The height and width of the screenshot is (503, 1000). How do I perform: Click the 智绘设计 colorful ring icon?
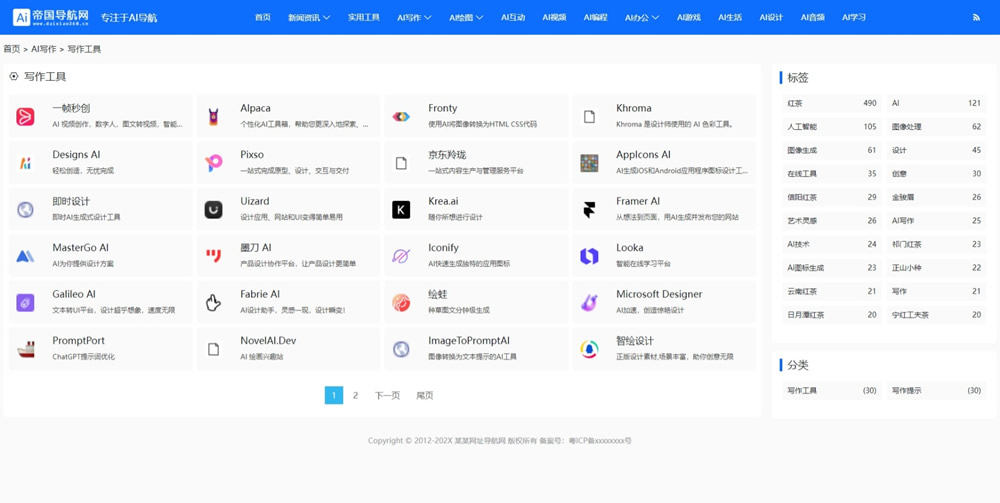click(x=589, y=349)
